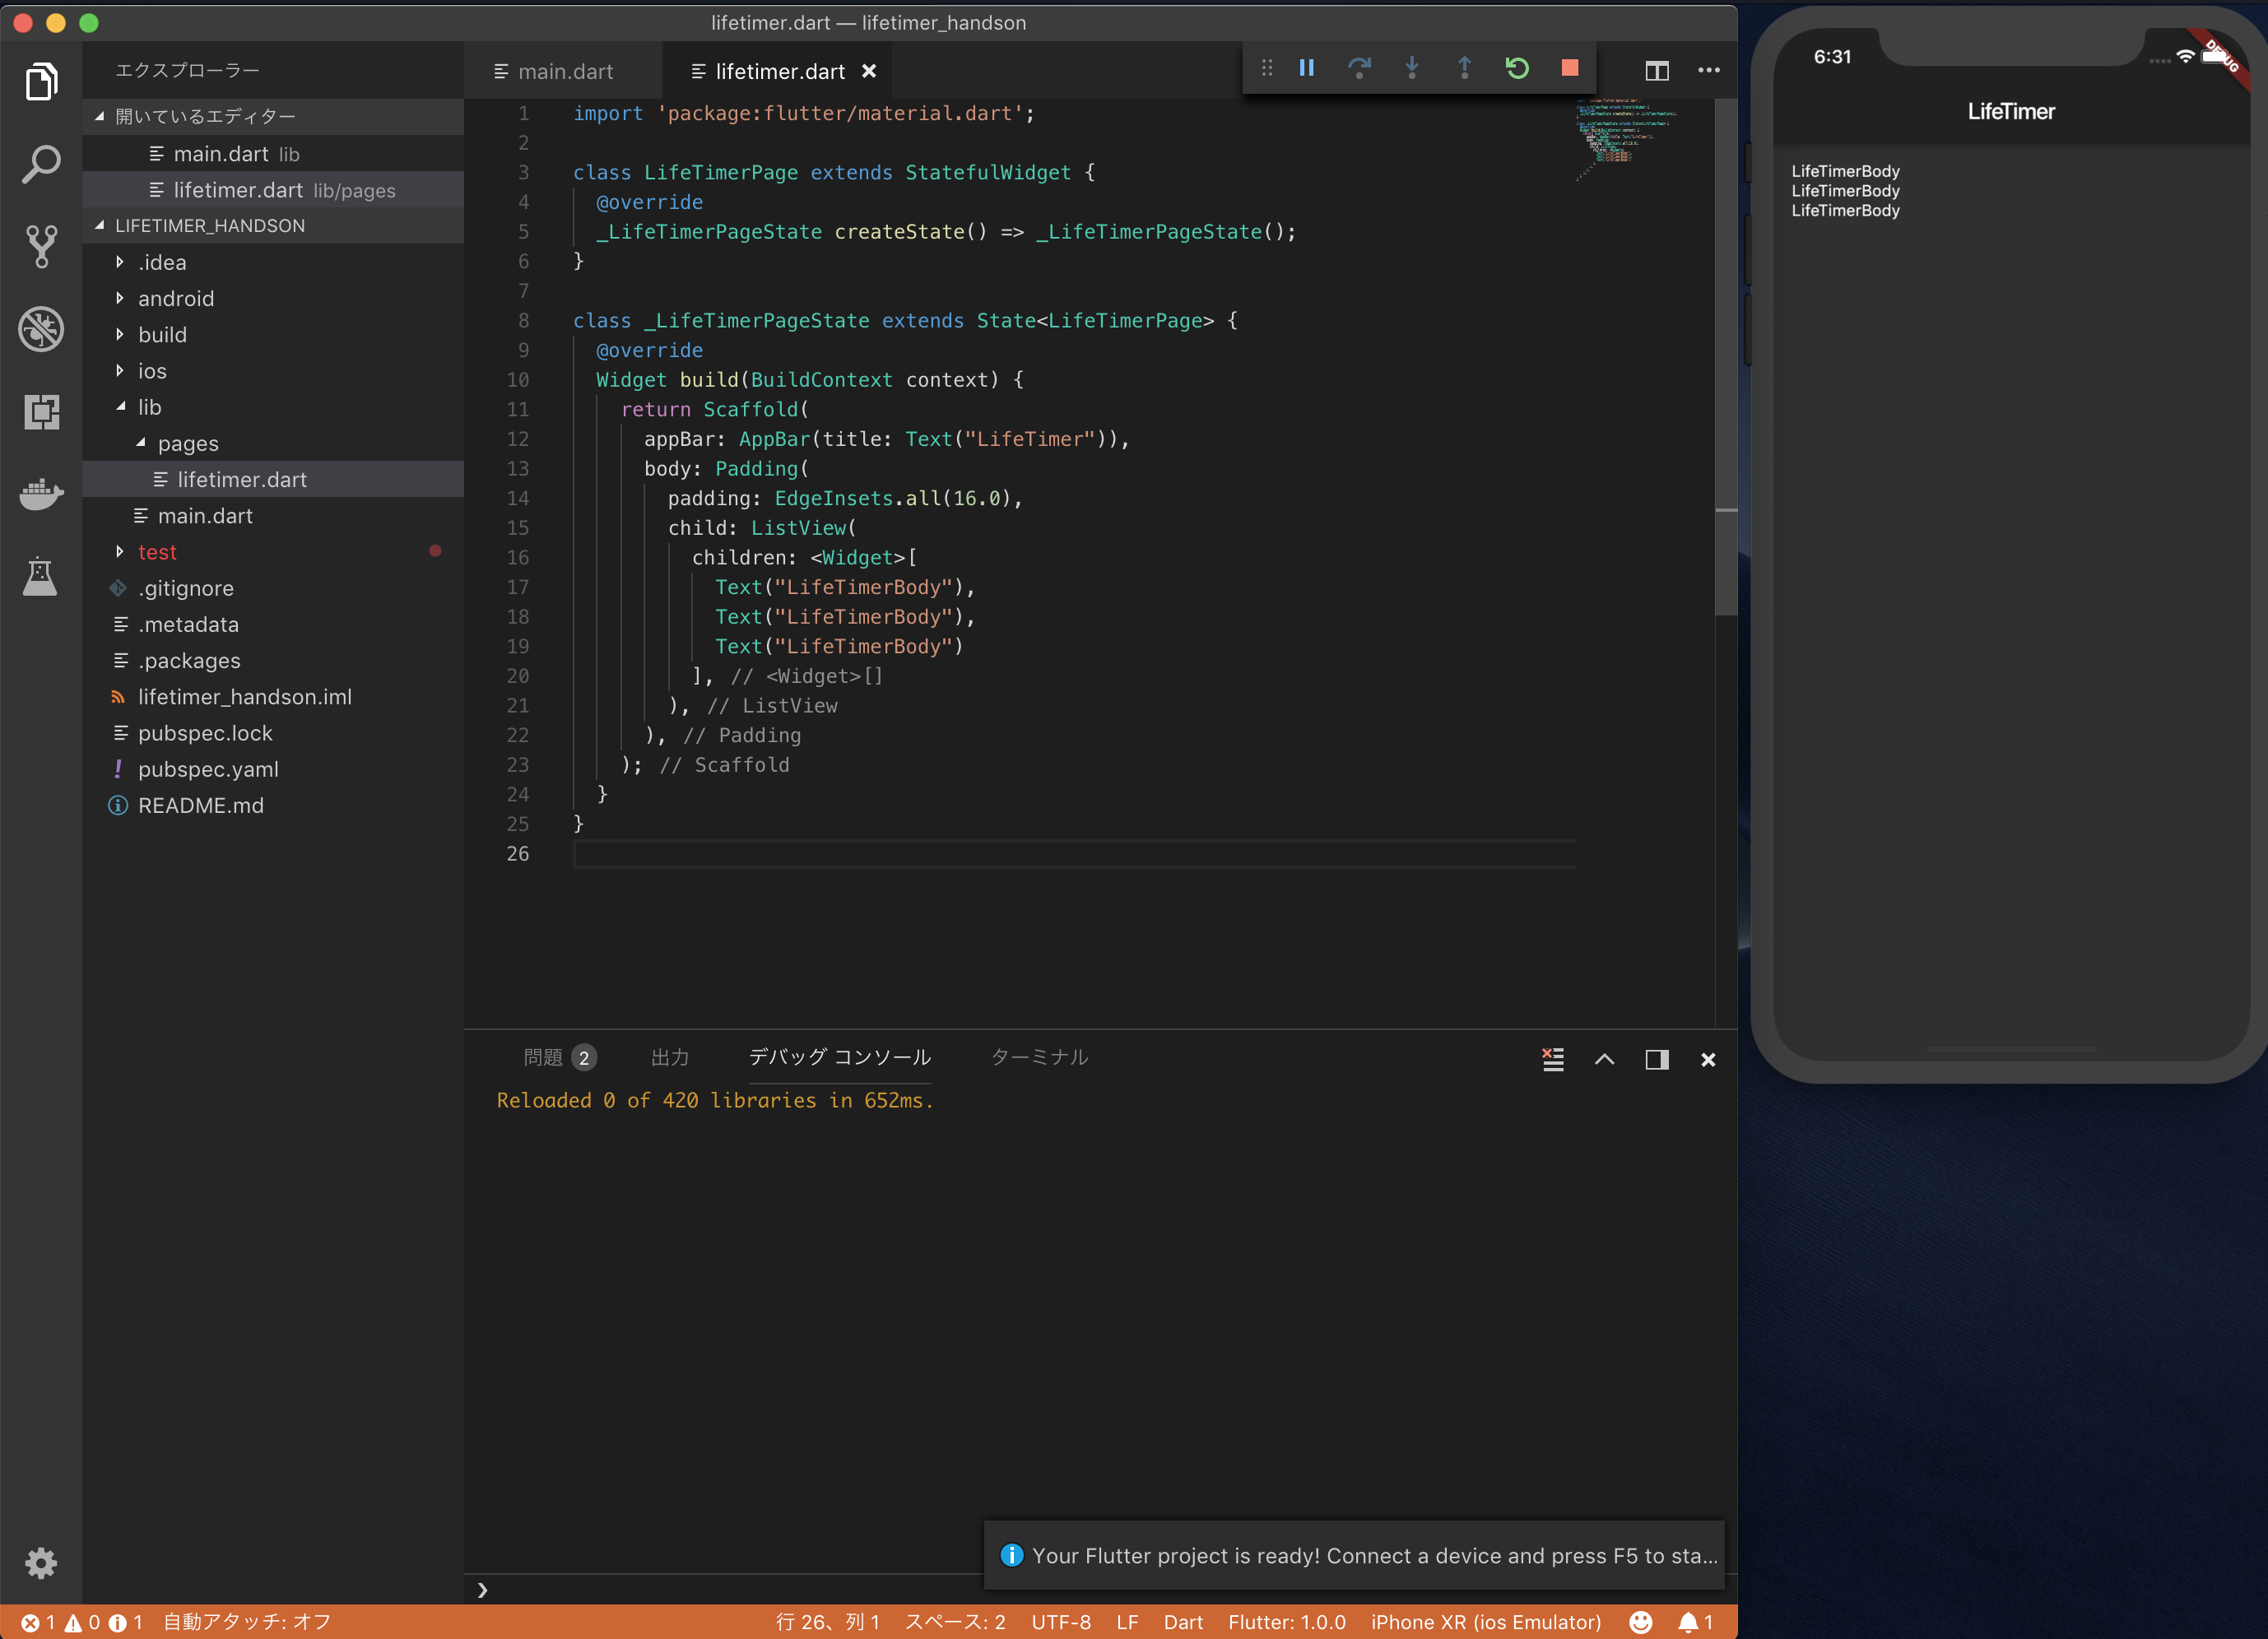The image size is (2268, 1639).
Task: Click the editor vertical scrollbar
Action: pyautogui.click(x=1726, y=357)
